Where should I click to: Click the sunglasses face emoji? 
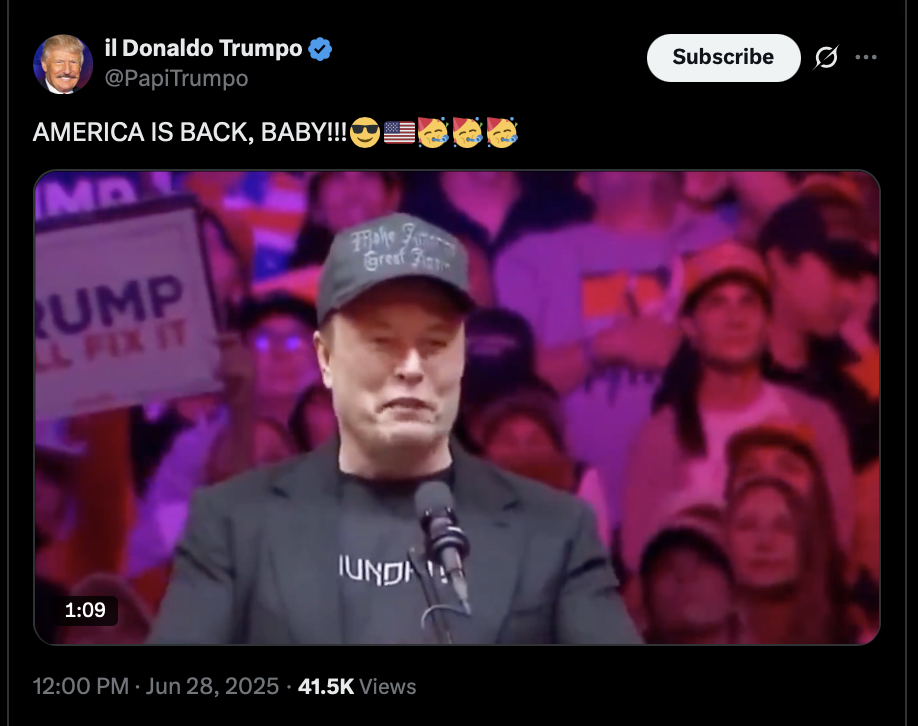[x=365, y=132]
